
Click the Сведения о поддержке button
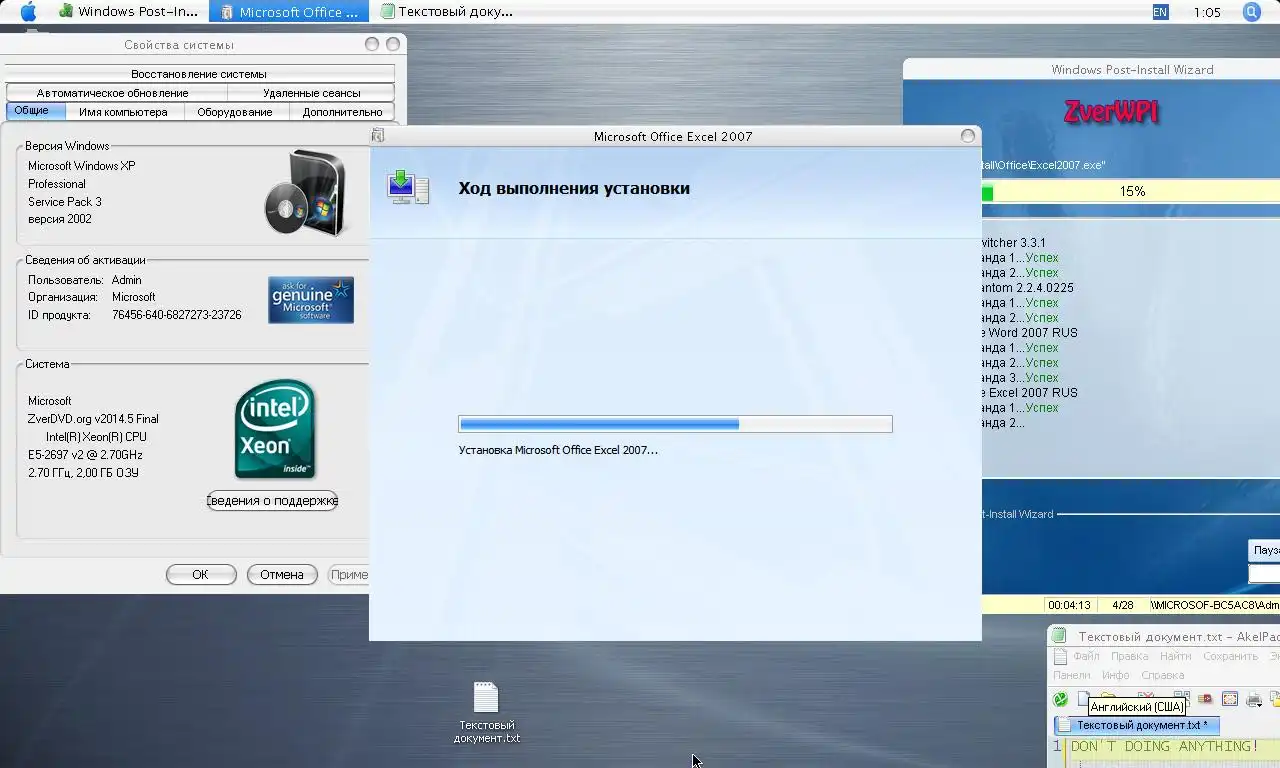click(272, 500)
